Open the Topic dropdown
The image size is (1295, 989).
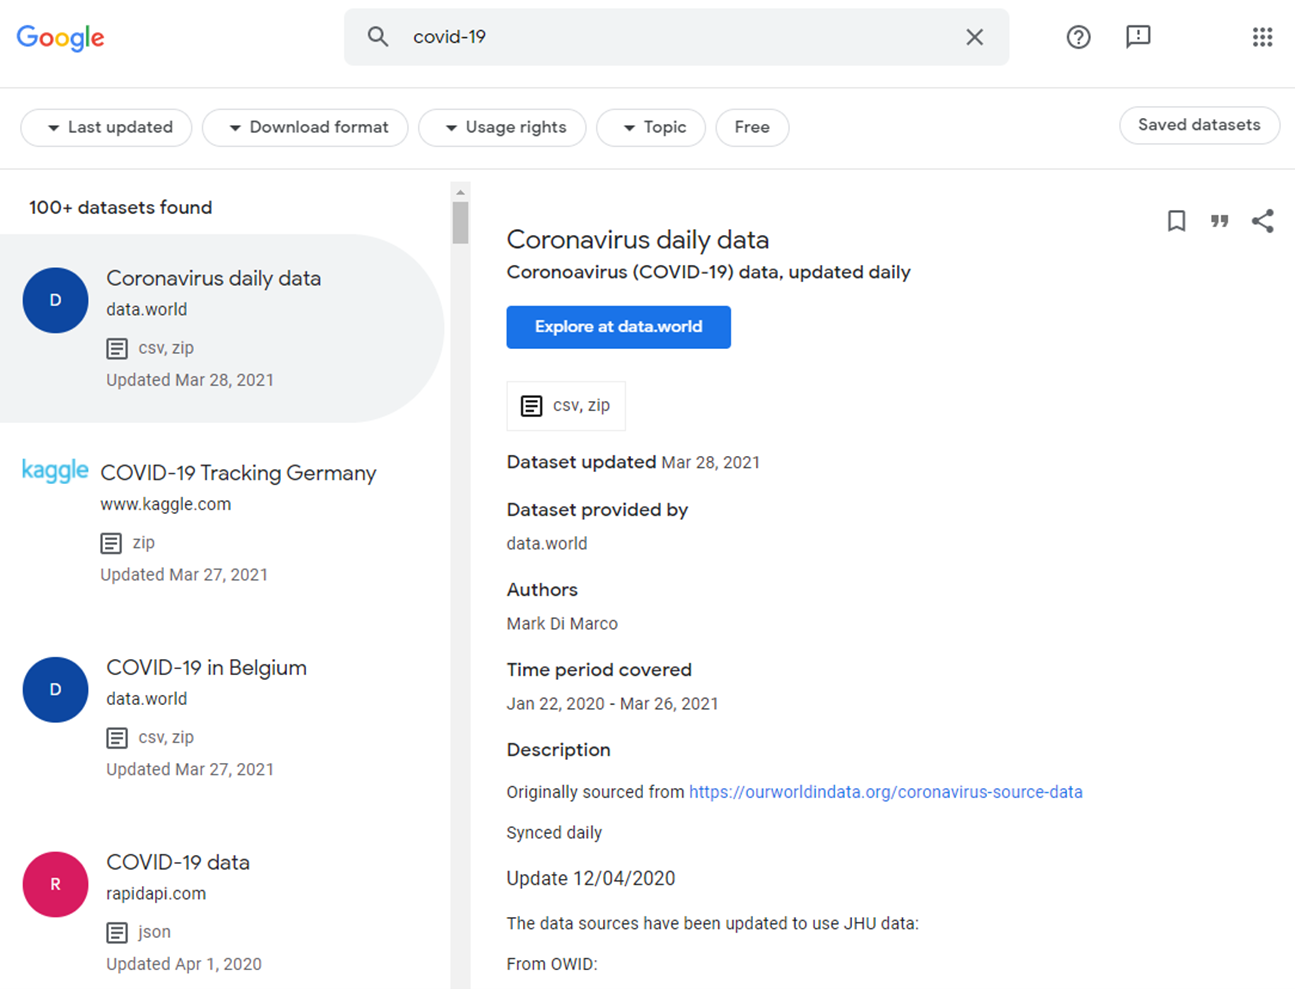pos(651,127)
